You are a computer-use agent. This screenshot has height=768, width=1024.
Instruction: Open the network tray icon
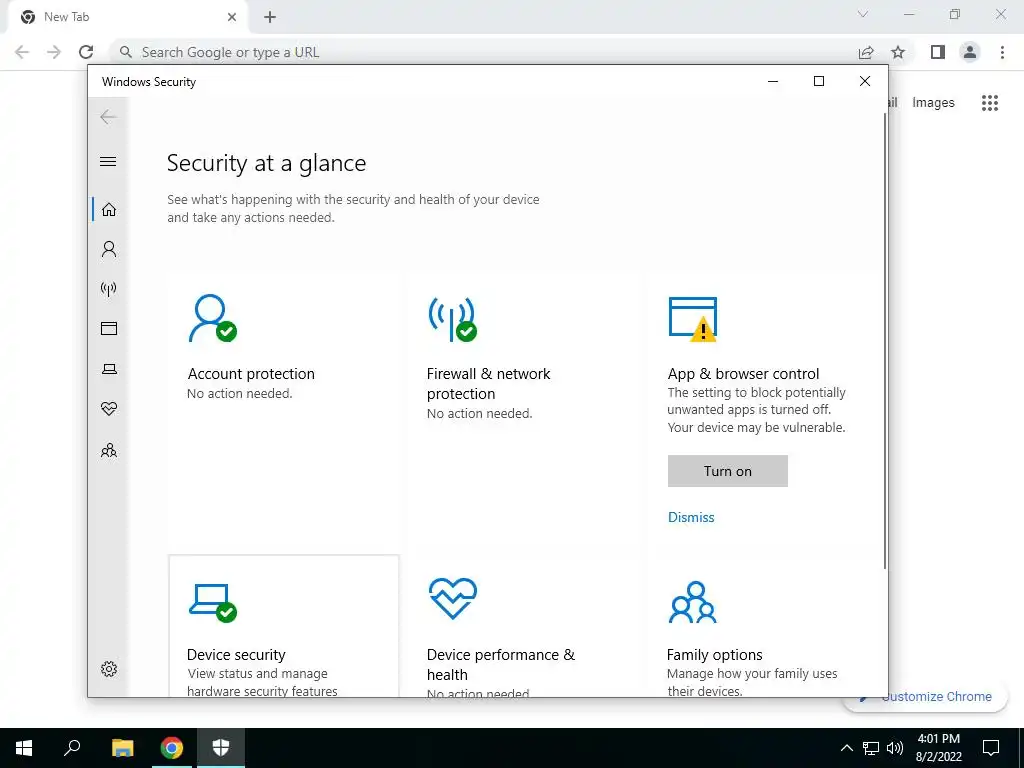point(871,748)
